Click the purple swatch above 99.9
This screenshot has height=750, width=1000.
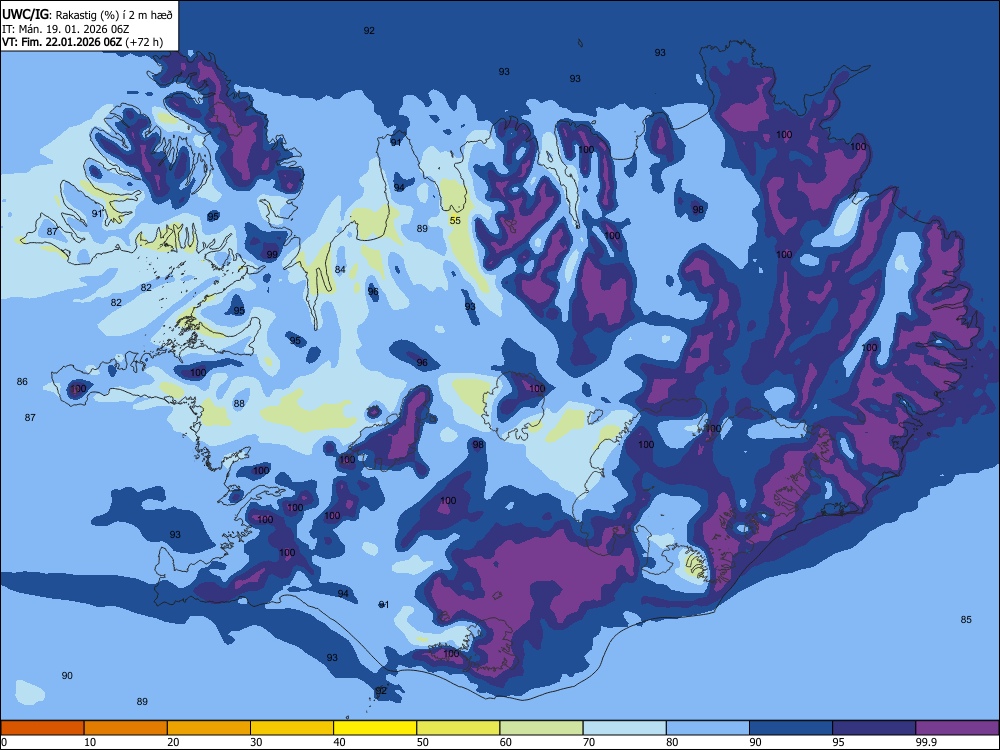click(957, 728)
